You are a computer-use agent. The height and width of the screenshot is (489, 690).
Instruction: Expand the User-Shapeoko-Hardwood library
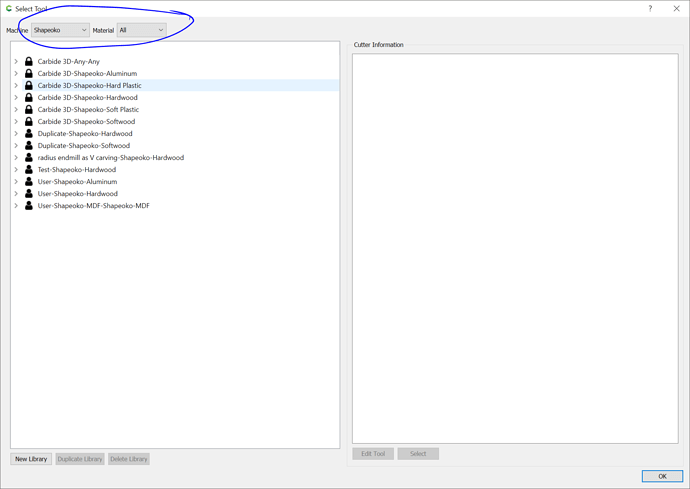click(x=16, y=193)
